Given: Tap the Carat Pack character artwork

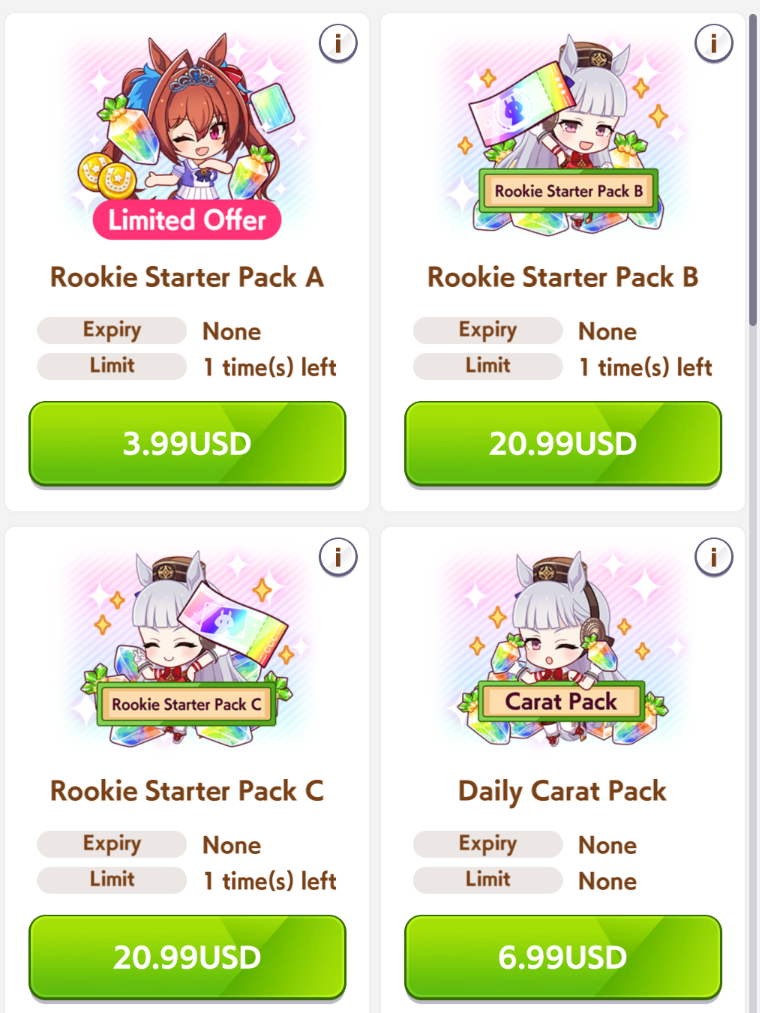Looking at the screenshot, I should pos(563,649).
